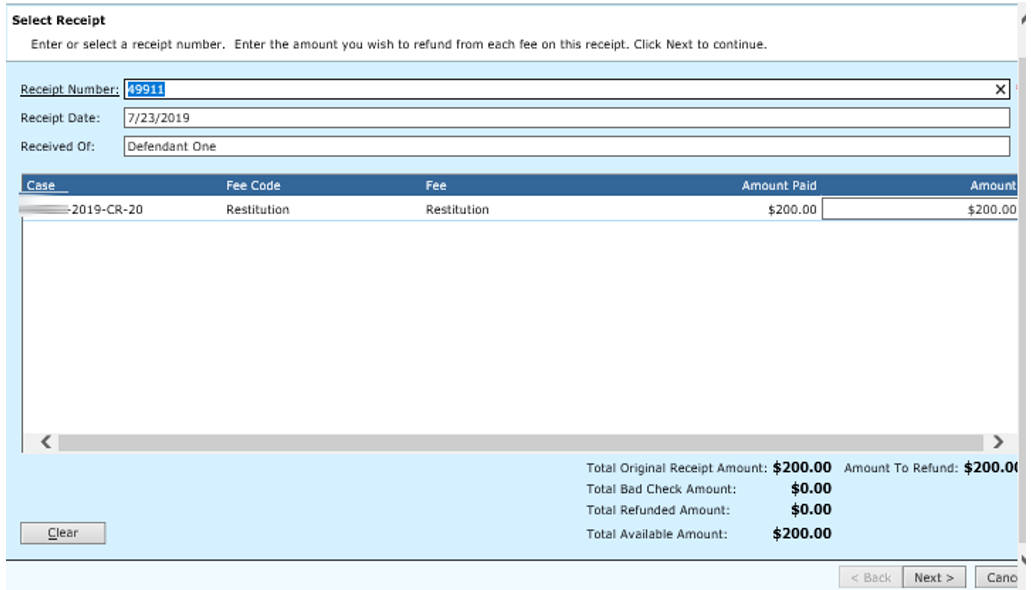Select the 2019-CR-20 case row
Screen dimensions: 1031x590
click(100, 210)
